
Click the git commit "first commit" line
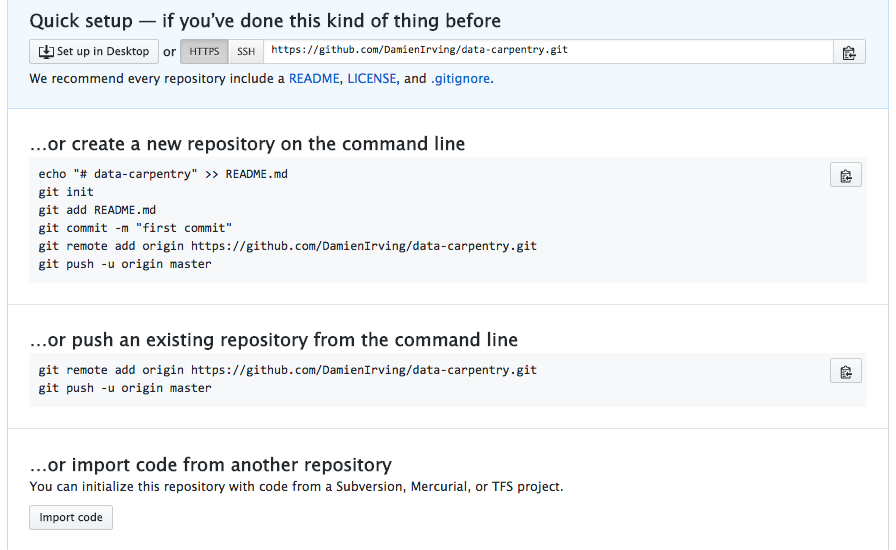pyautogui.click(x=135, y=228)
